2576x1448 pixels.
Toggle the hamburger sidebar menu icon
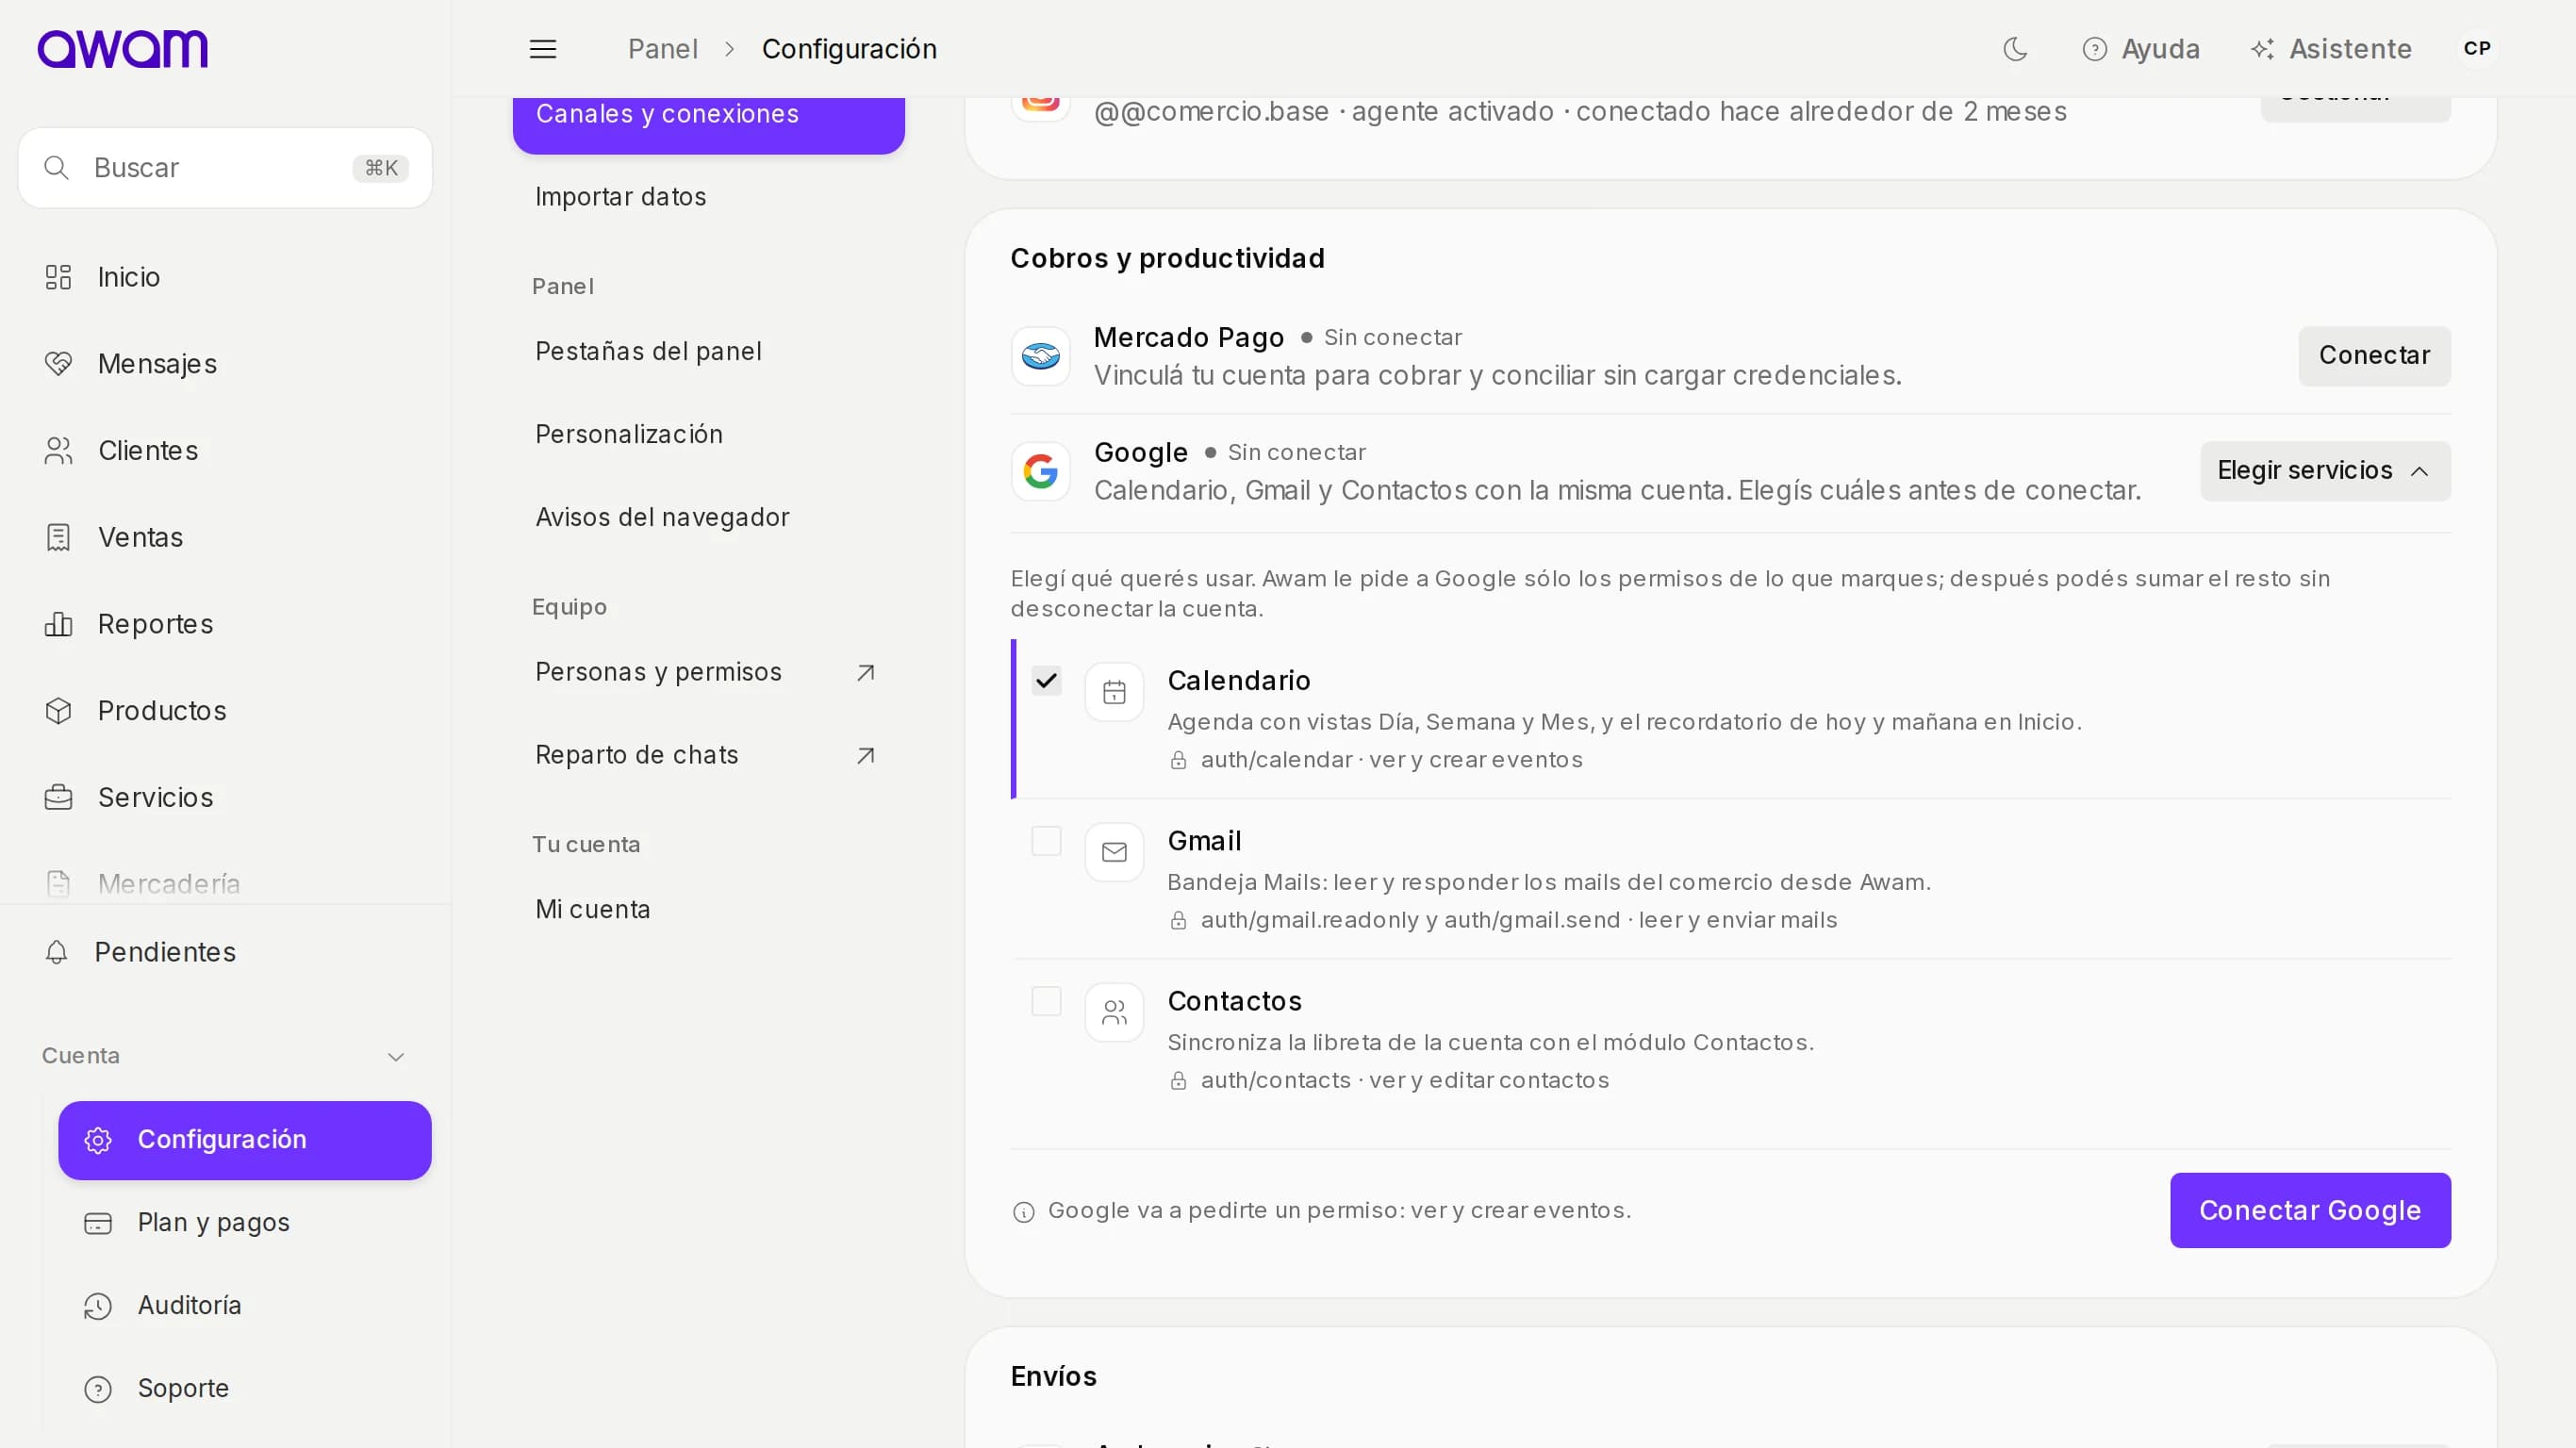click(543, 48)
